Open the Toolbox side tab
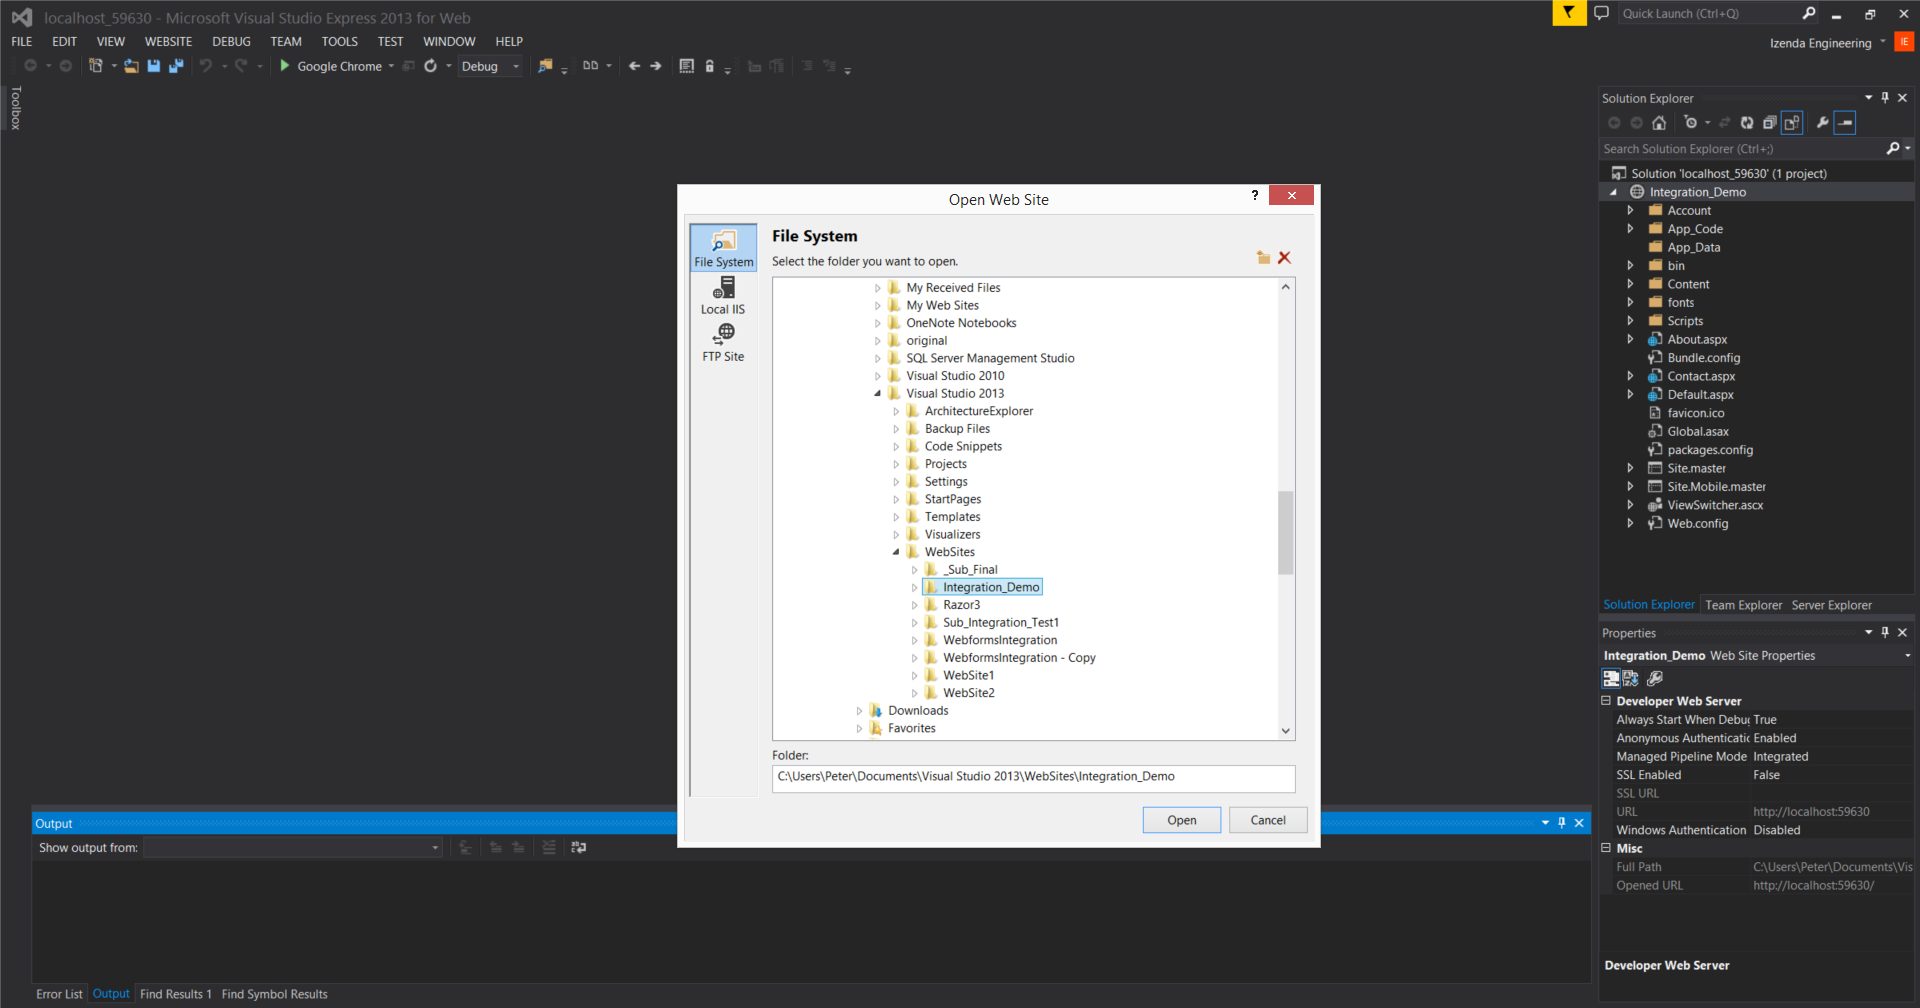1920x1008 pixels. click(16, 108)
